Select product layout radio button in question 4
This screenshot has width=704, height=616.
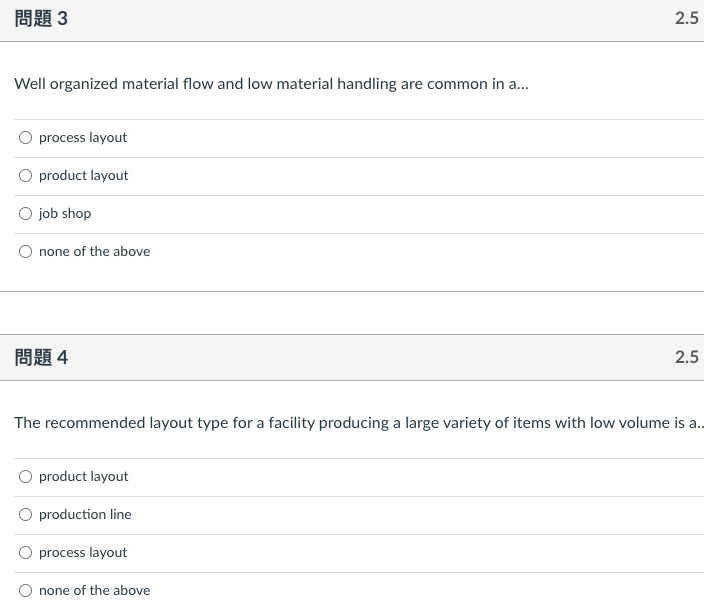tap(26, 476)
